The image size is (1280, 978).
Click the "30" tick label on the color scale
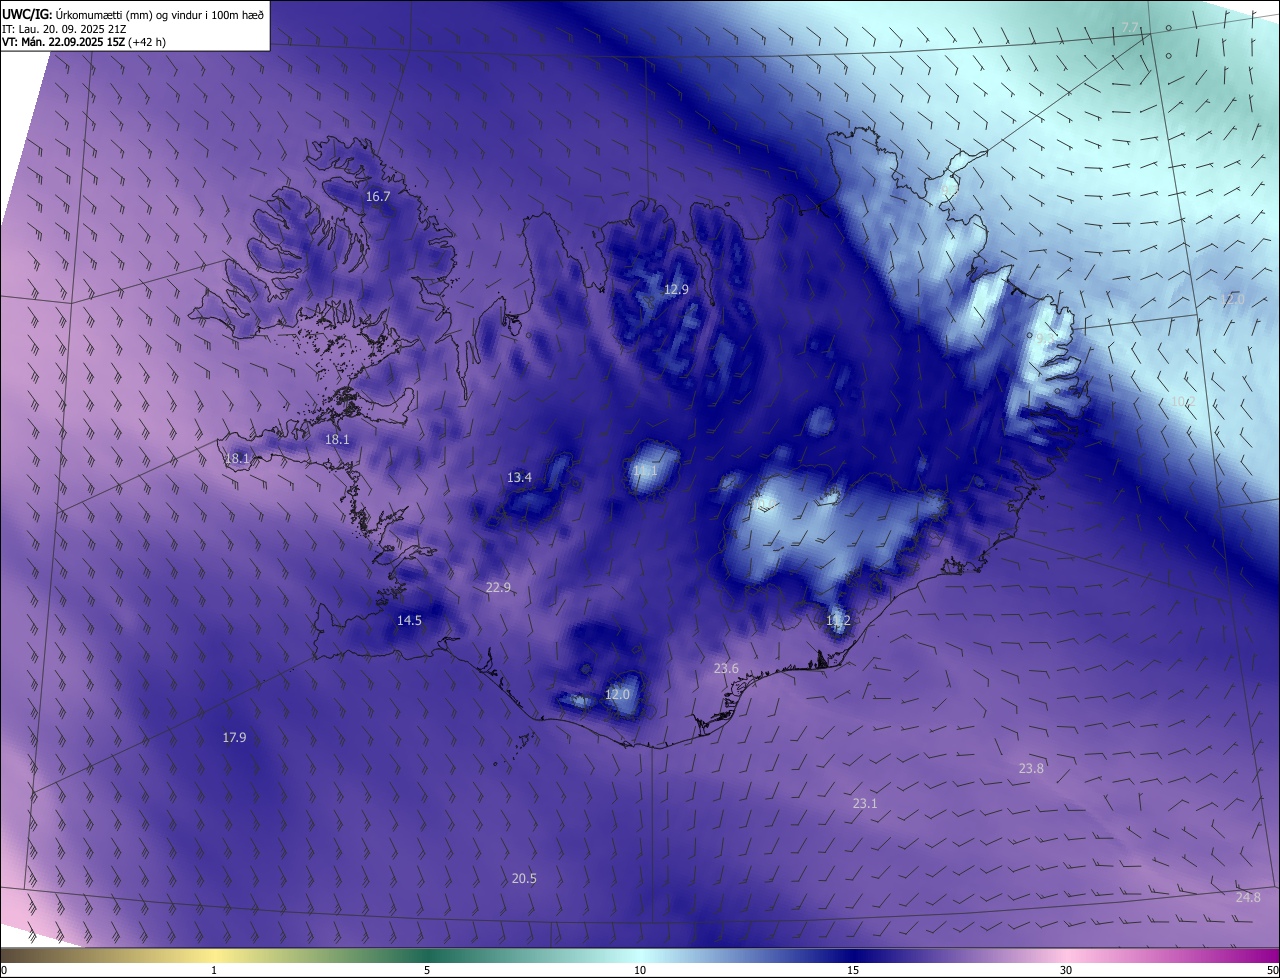point(1066,971)
